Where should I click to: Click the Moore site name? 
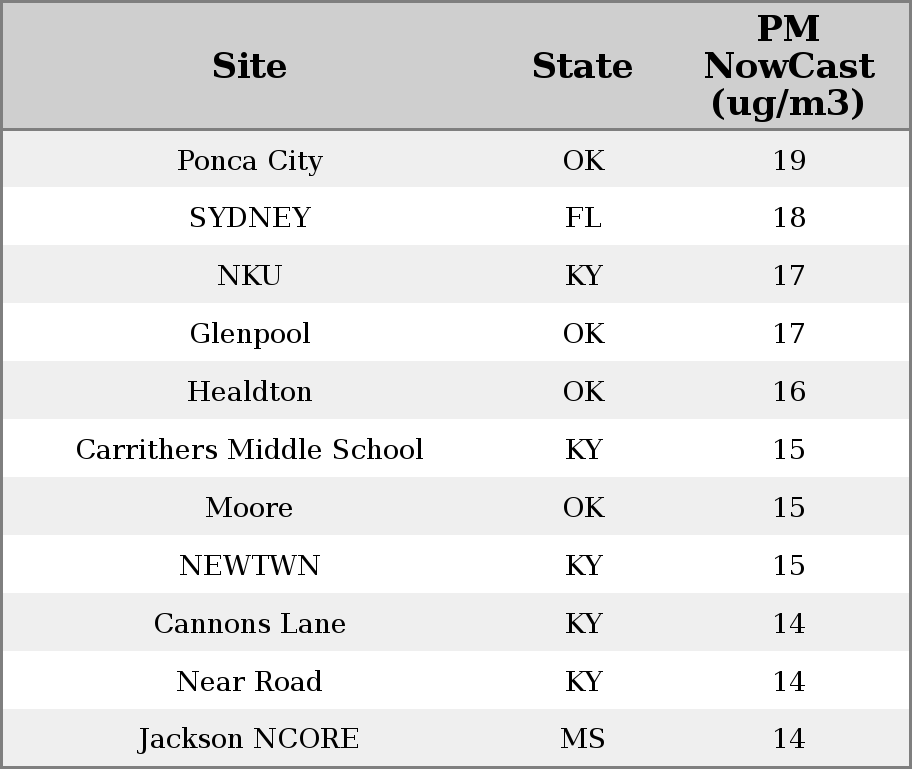click(x=249, y=508)
